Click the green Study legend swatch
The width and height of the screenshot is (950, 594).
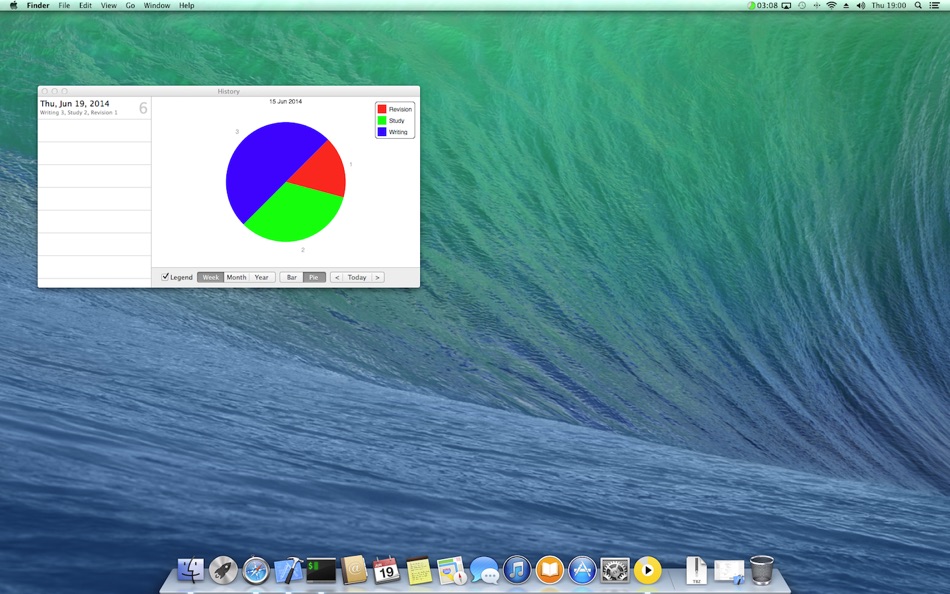tap(382, 120)
